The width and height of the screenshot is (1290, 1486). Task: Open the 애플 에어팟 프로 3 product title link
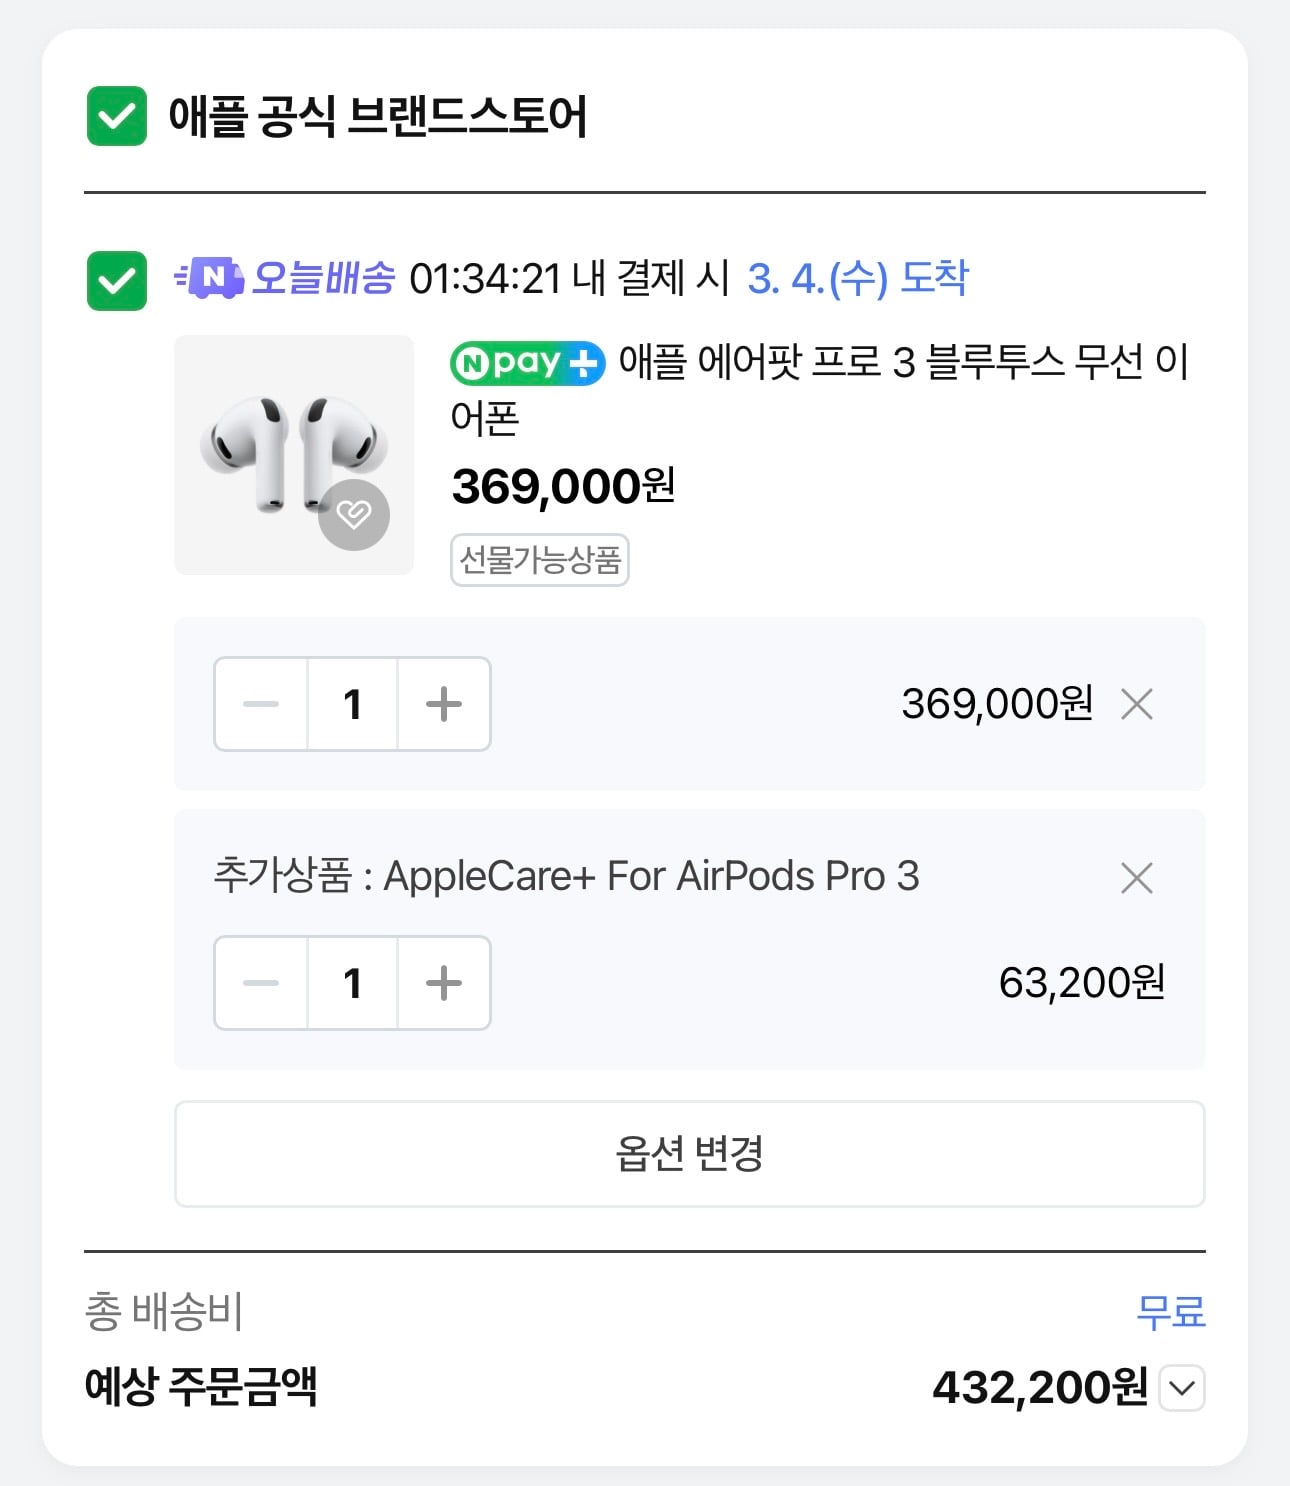pos(820,389)
